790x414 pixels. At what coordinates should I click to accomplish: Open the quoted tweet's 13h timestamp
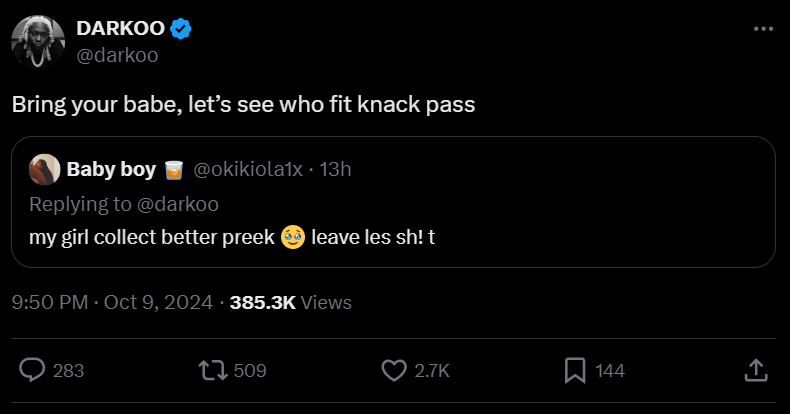[334, 169]
